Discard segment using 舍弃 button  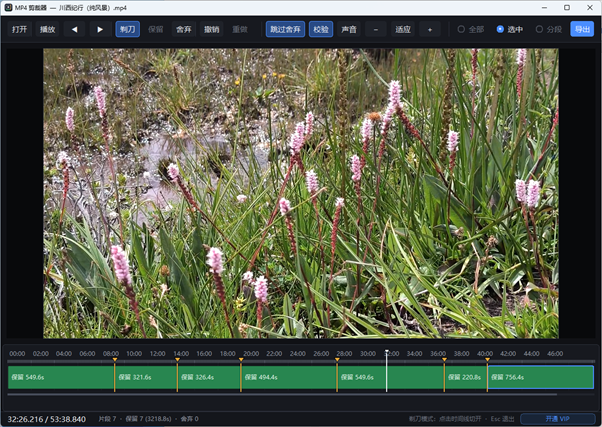[x=184, y=29]
